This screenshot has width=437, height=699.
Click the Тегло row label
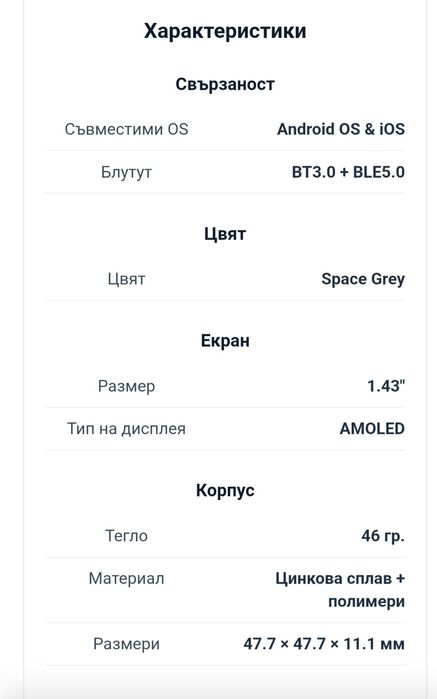click(x=126, y=536)
